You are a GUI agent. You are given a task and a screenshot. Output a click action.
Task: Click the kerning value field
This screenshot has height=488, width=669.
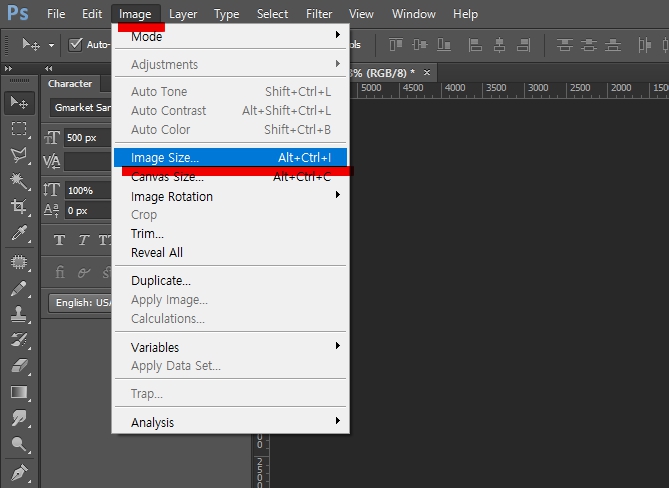point(87,162)
